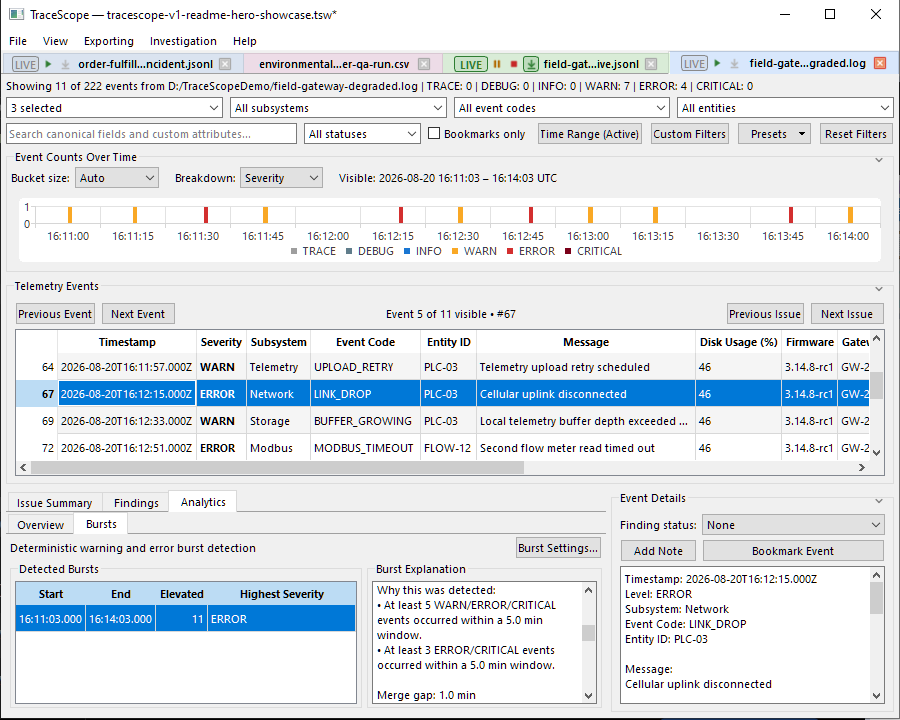Close the field-gate degraded.log tab

880,63
